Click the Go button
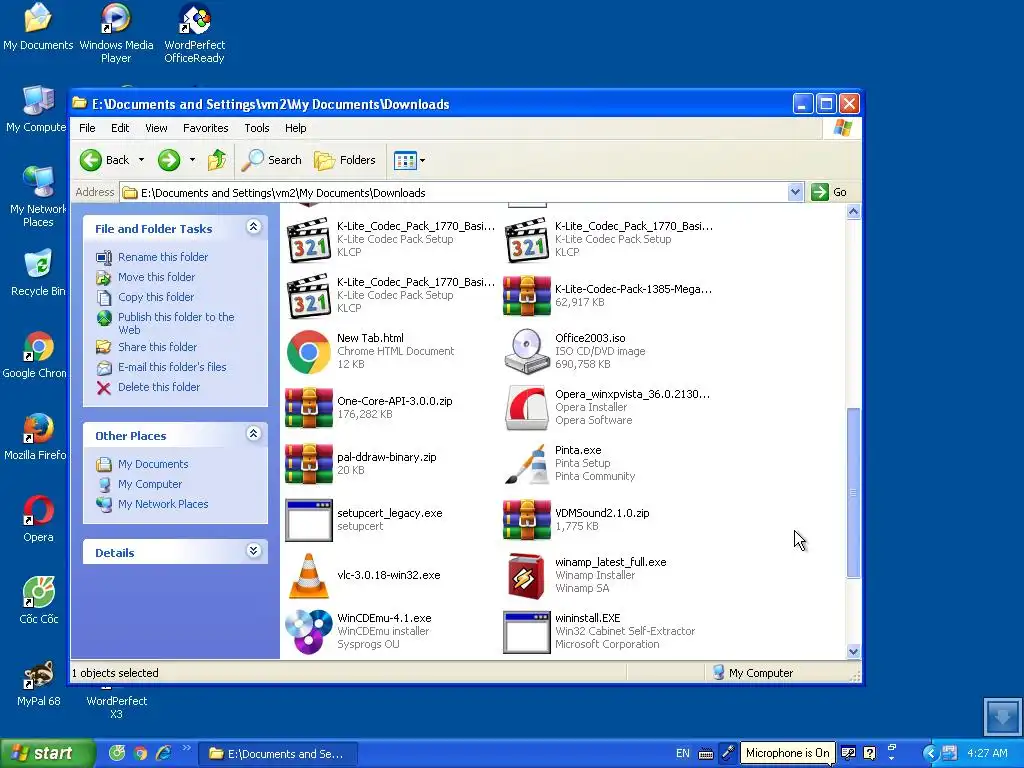The height and width of the screenshot is (768, 1024). click(x=829, y=192)
